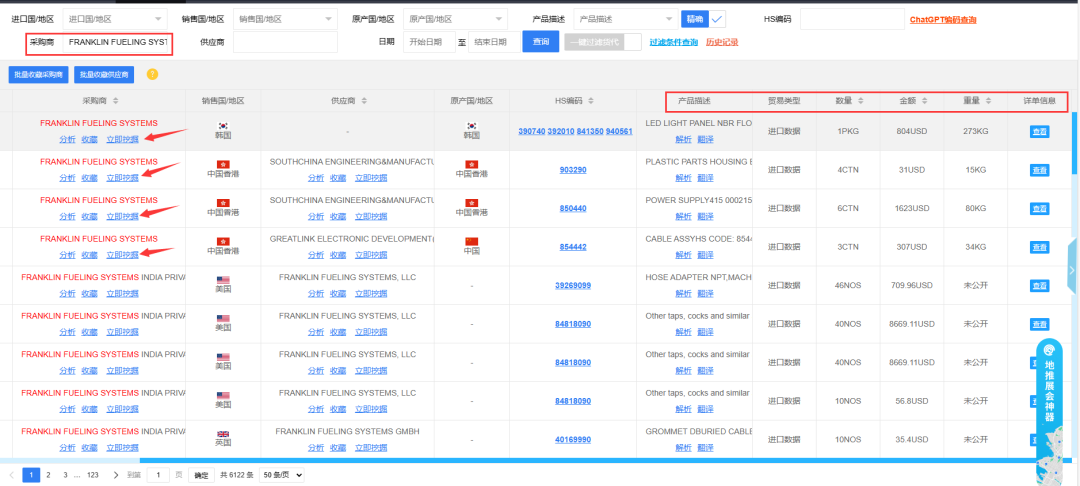This screenshot has height=486, width=1080.
Task: Open the 产品描述 dropdown
Action: point(625,19)
